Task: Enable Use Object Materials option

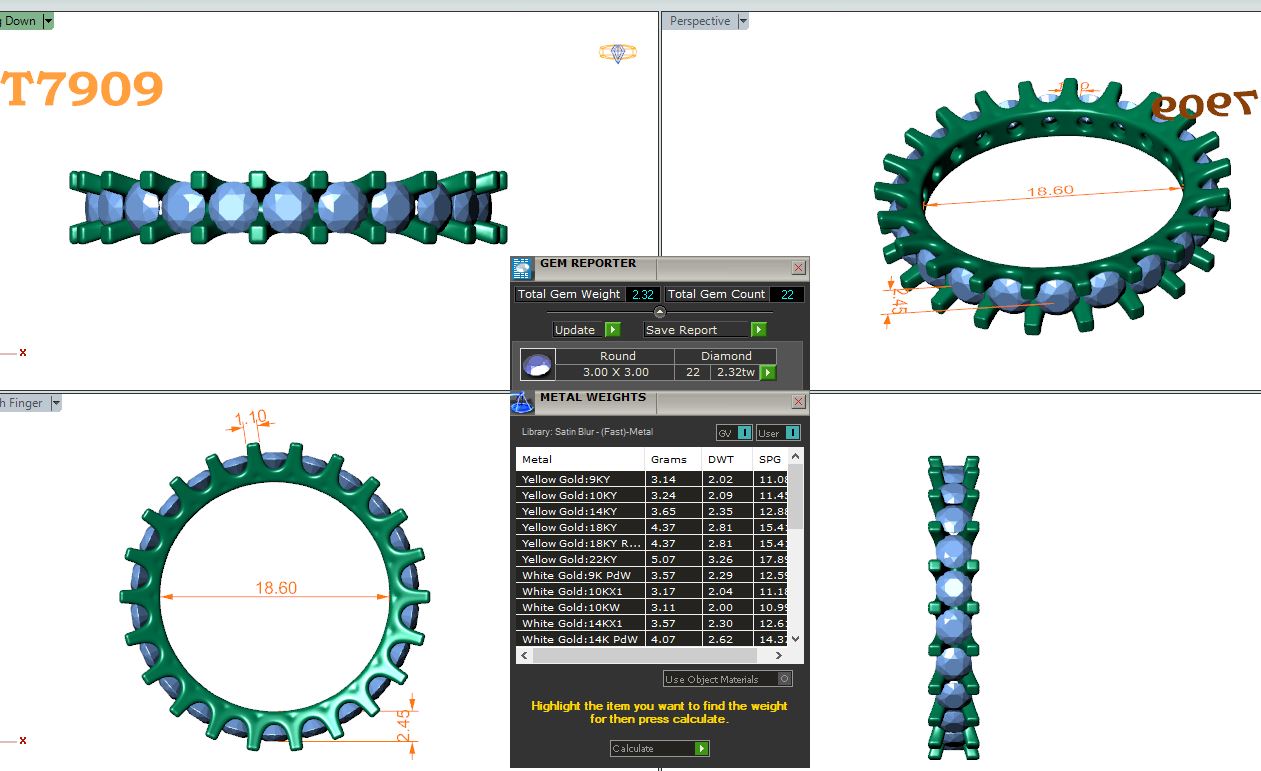Action: [x=785, y=679]
